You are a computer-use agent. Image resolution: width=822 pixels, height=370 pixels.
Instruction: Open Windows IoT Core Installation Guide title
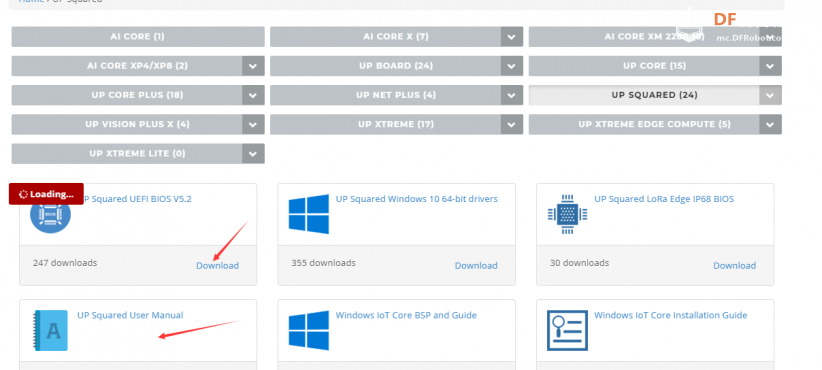coord(670,315)
